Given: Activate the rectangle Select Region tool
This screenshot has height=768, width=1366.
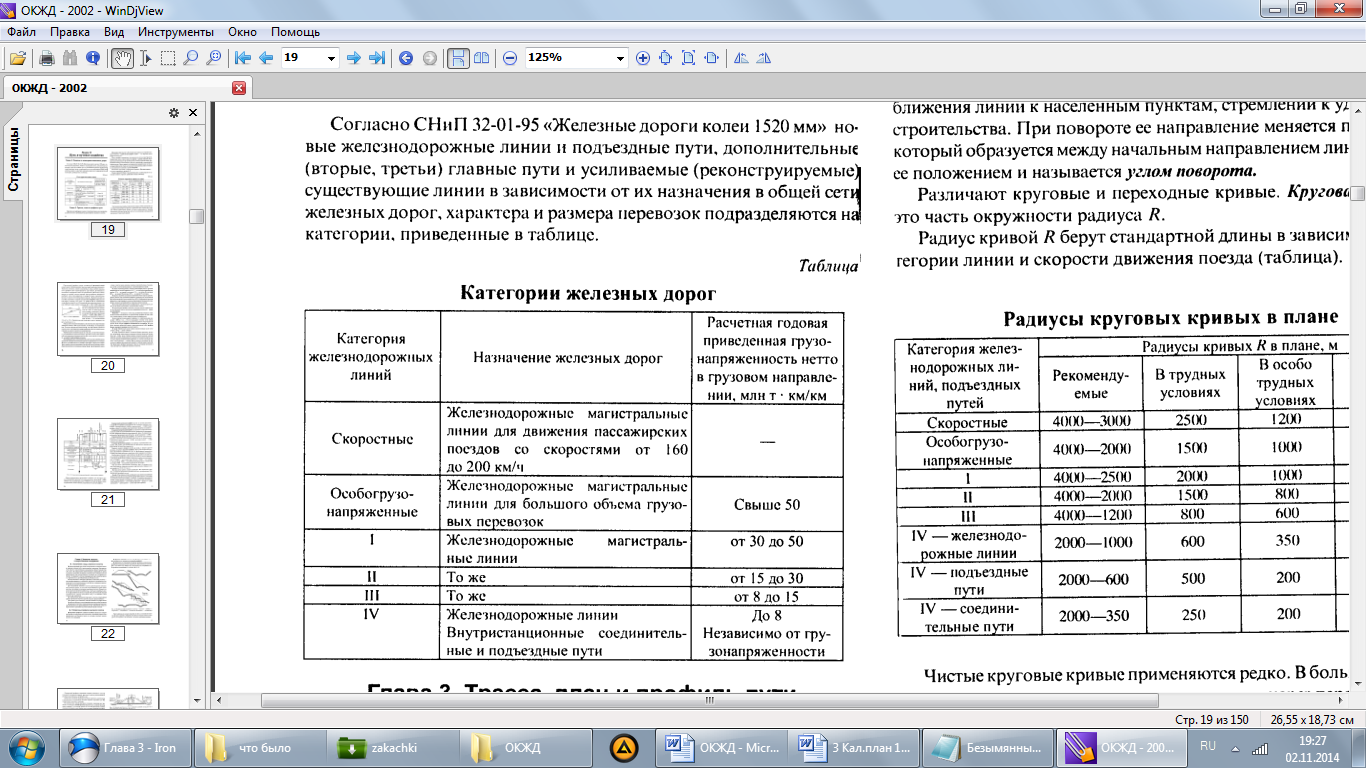Looking at the screenshot, I should tap(168, 58).
